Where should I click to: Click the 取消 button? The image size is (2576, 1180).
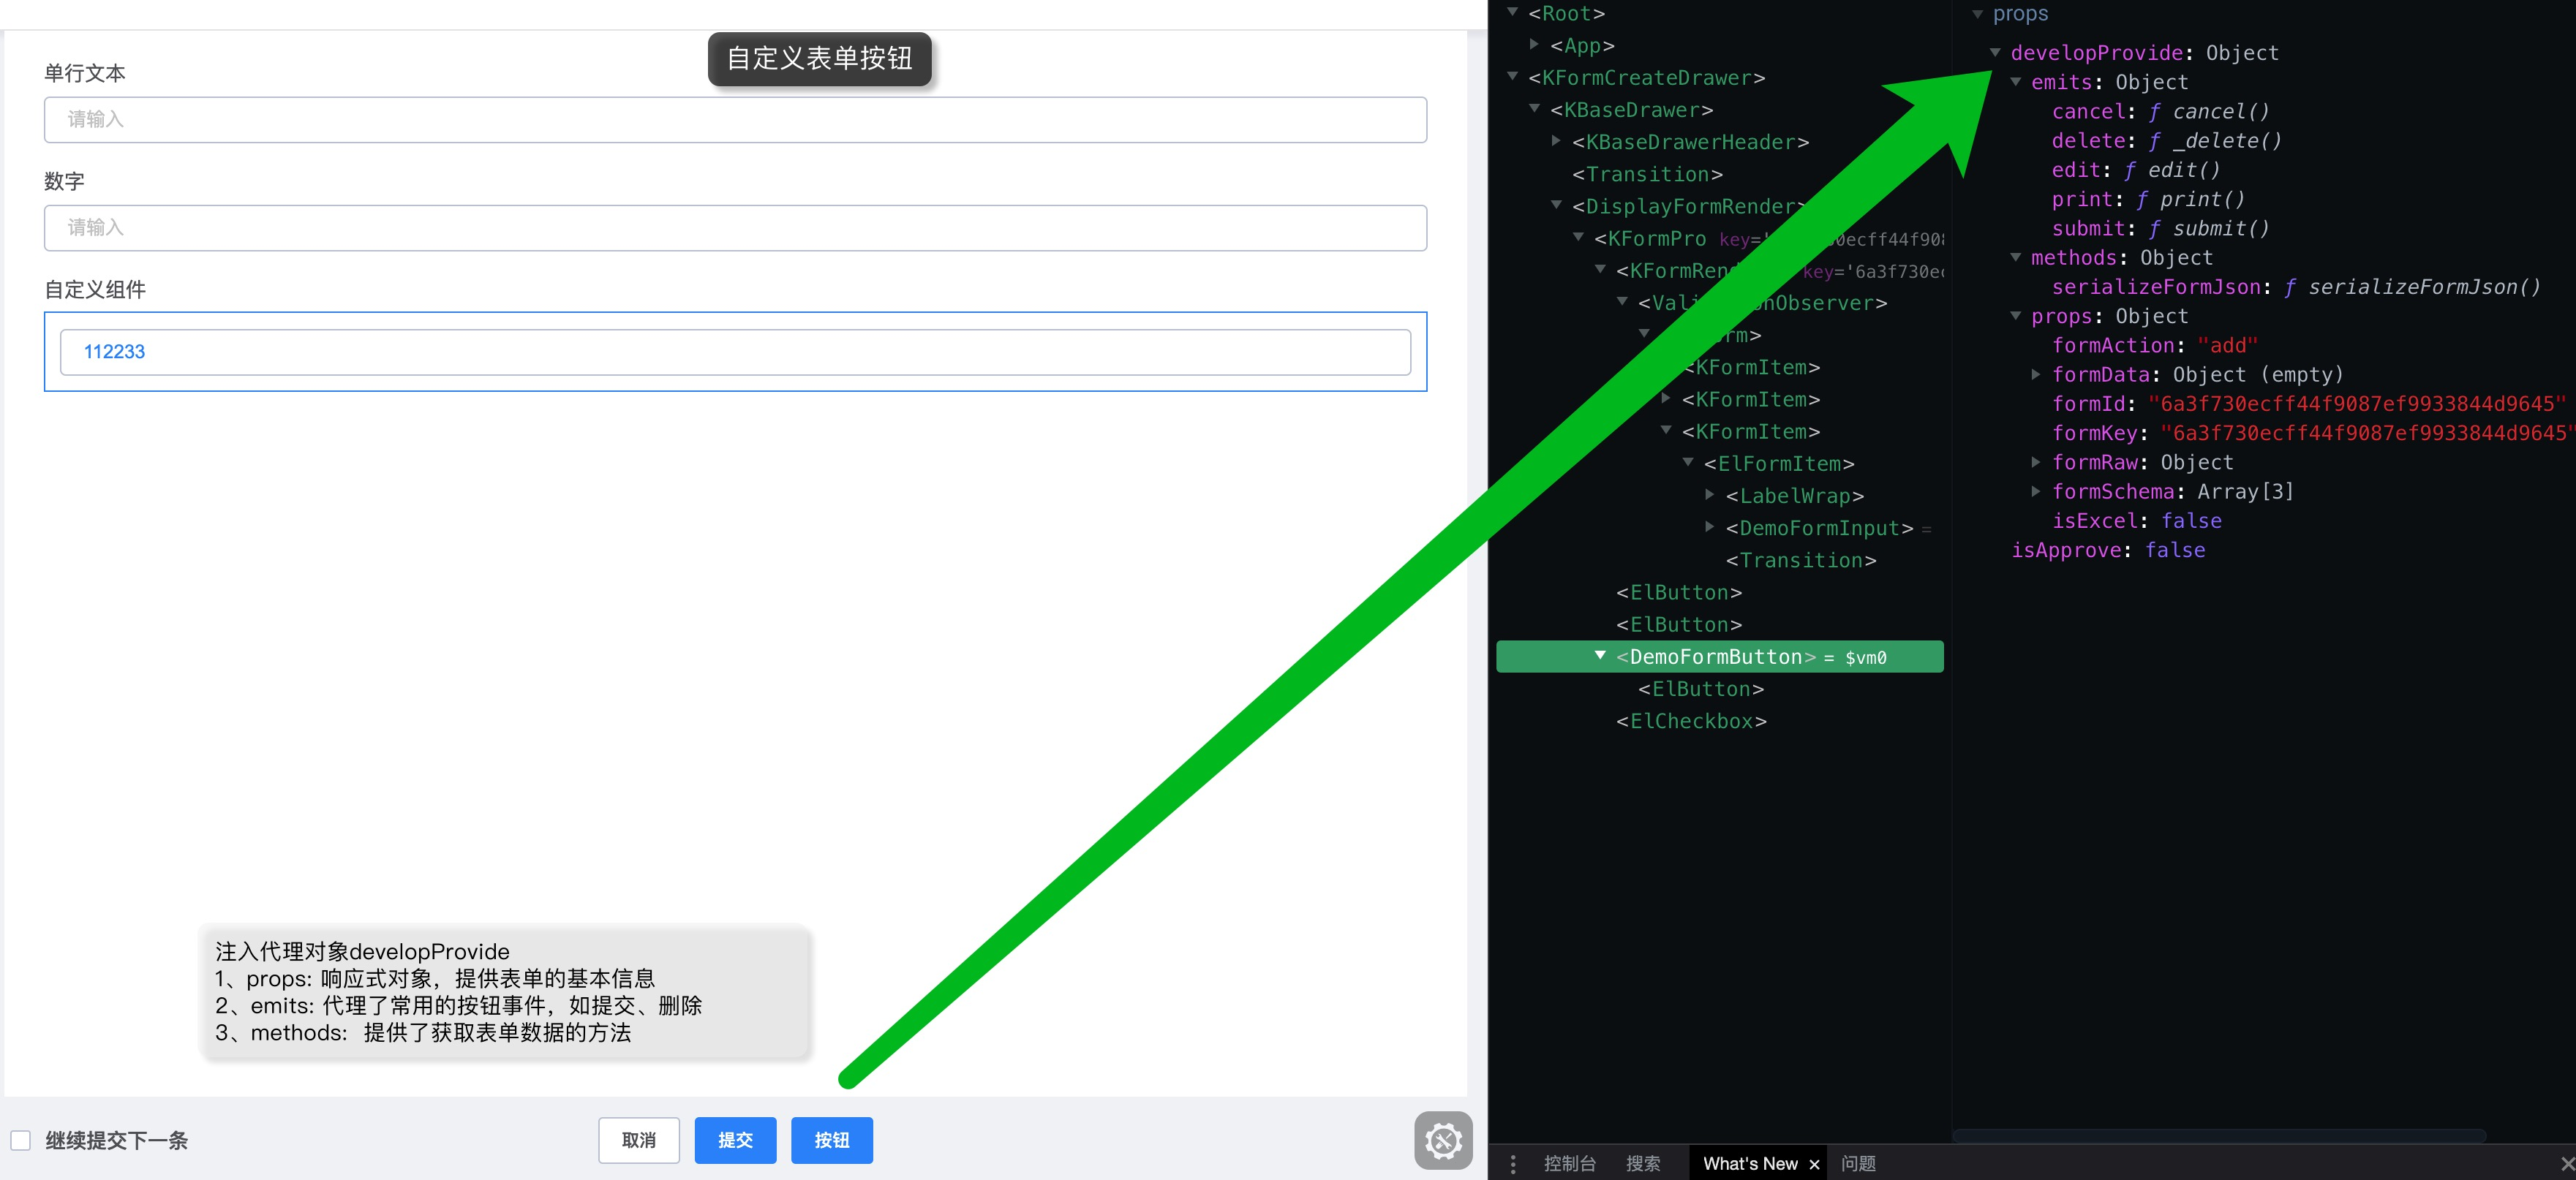tap(639, 1140)
